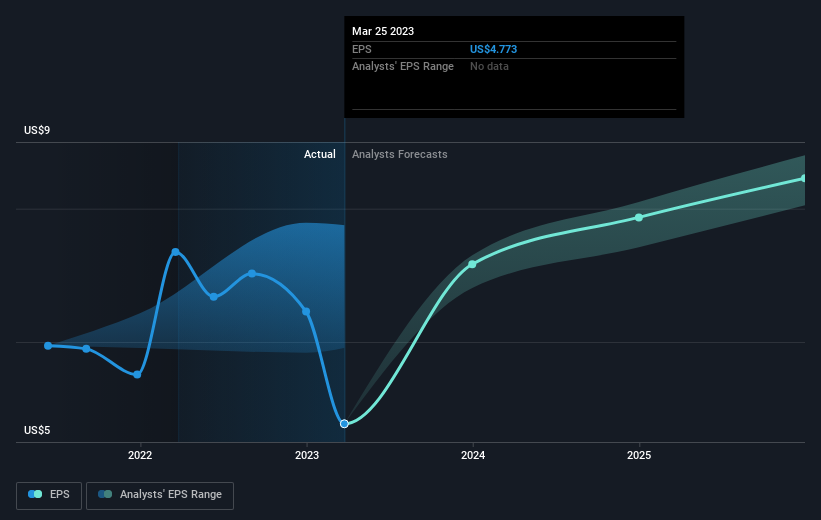Click the 2023 x-axis label
821x520 pixels.
307,456
